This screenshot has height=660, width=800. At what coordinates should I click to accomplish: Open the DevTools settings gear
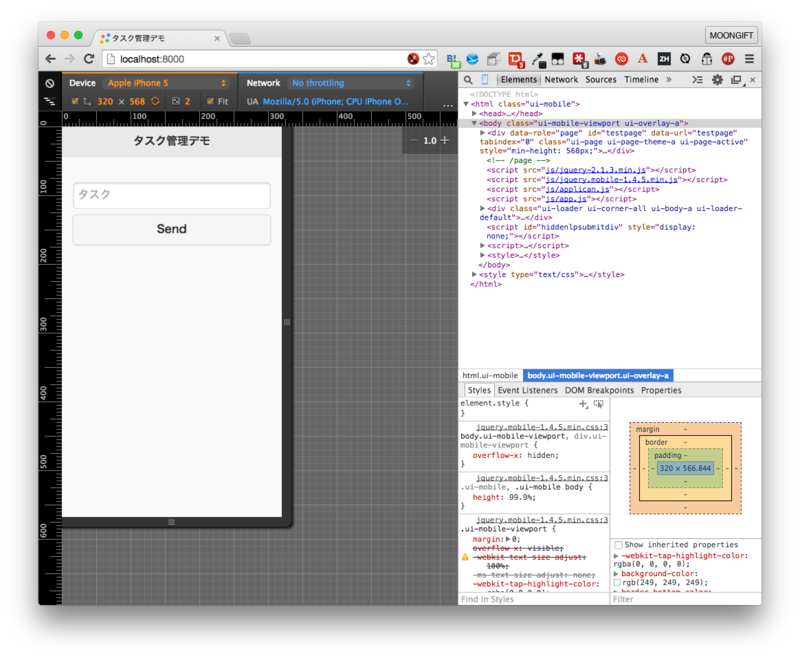coord(717,79)
